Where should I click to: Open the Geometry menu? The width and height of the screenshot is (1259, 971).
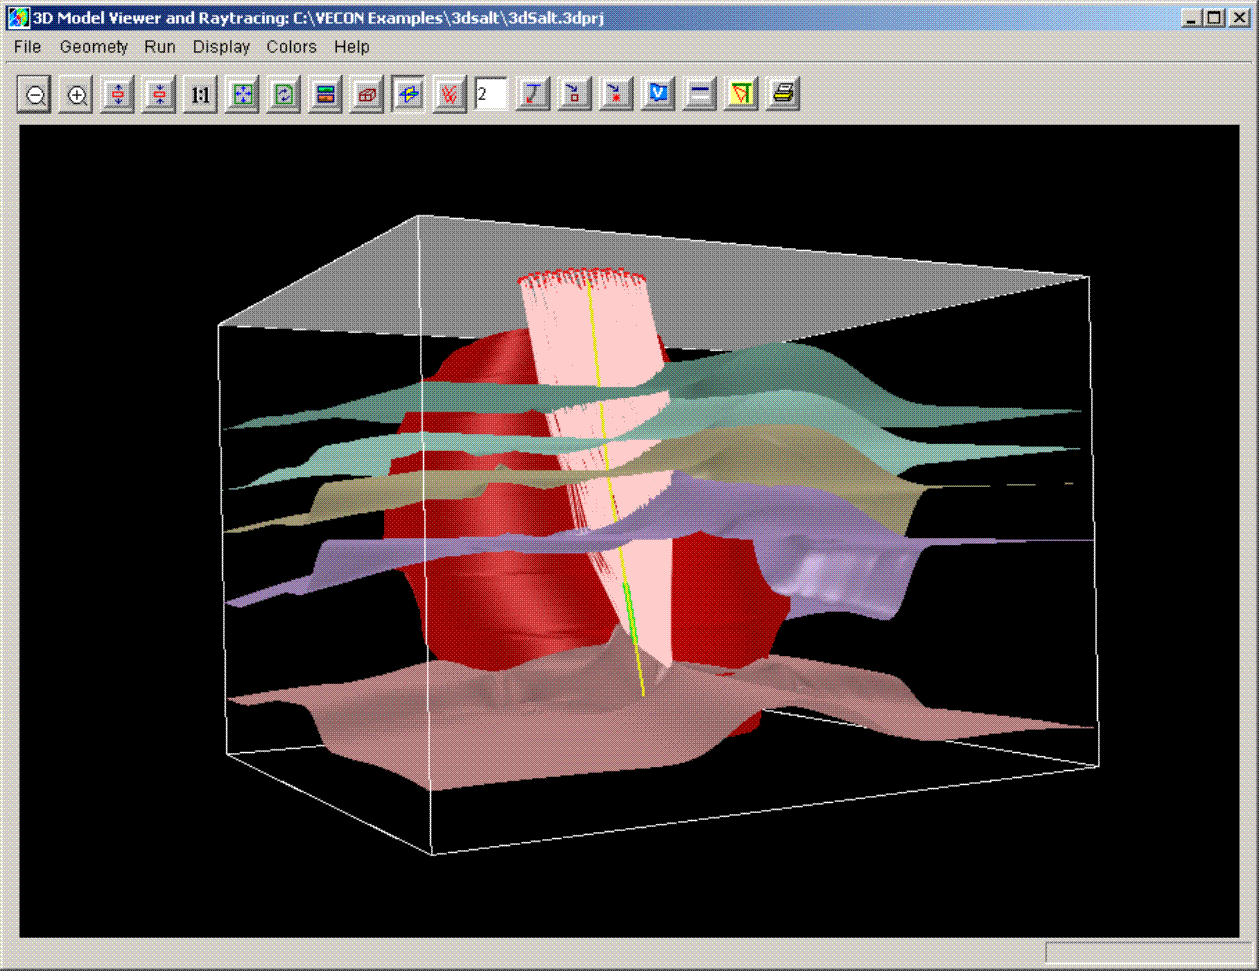[x=94, y=47]
